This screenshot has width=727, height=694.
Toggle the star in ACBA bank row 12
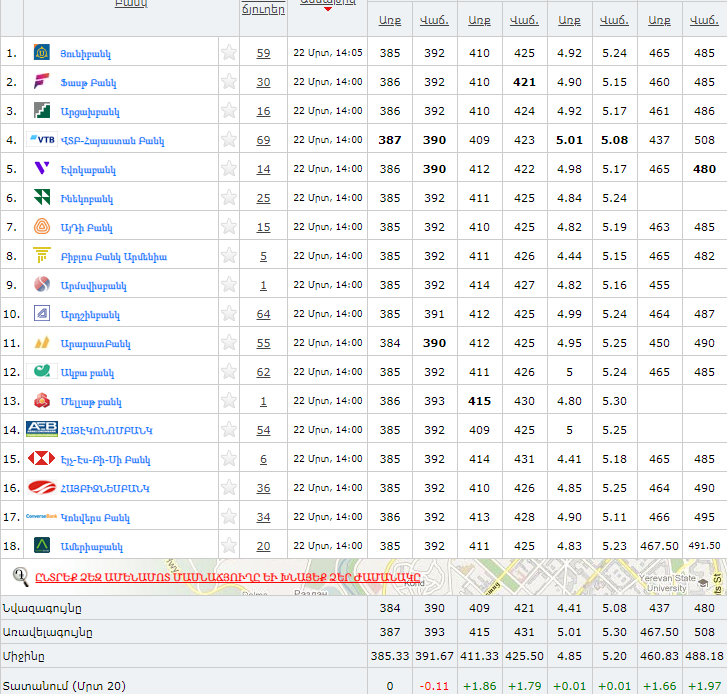(x=229, y=371)
